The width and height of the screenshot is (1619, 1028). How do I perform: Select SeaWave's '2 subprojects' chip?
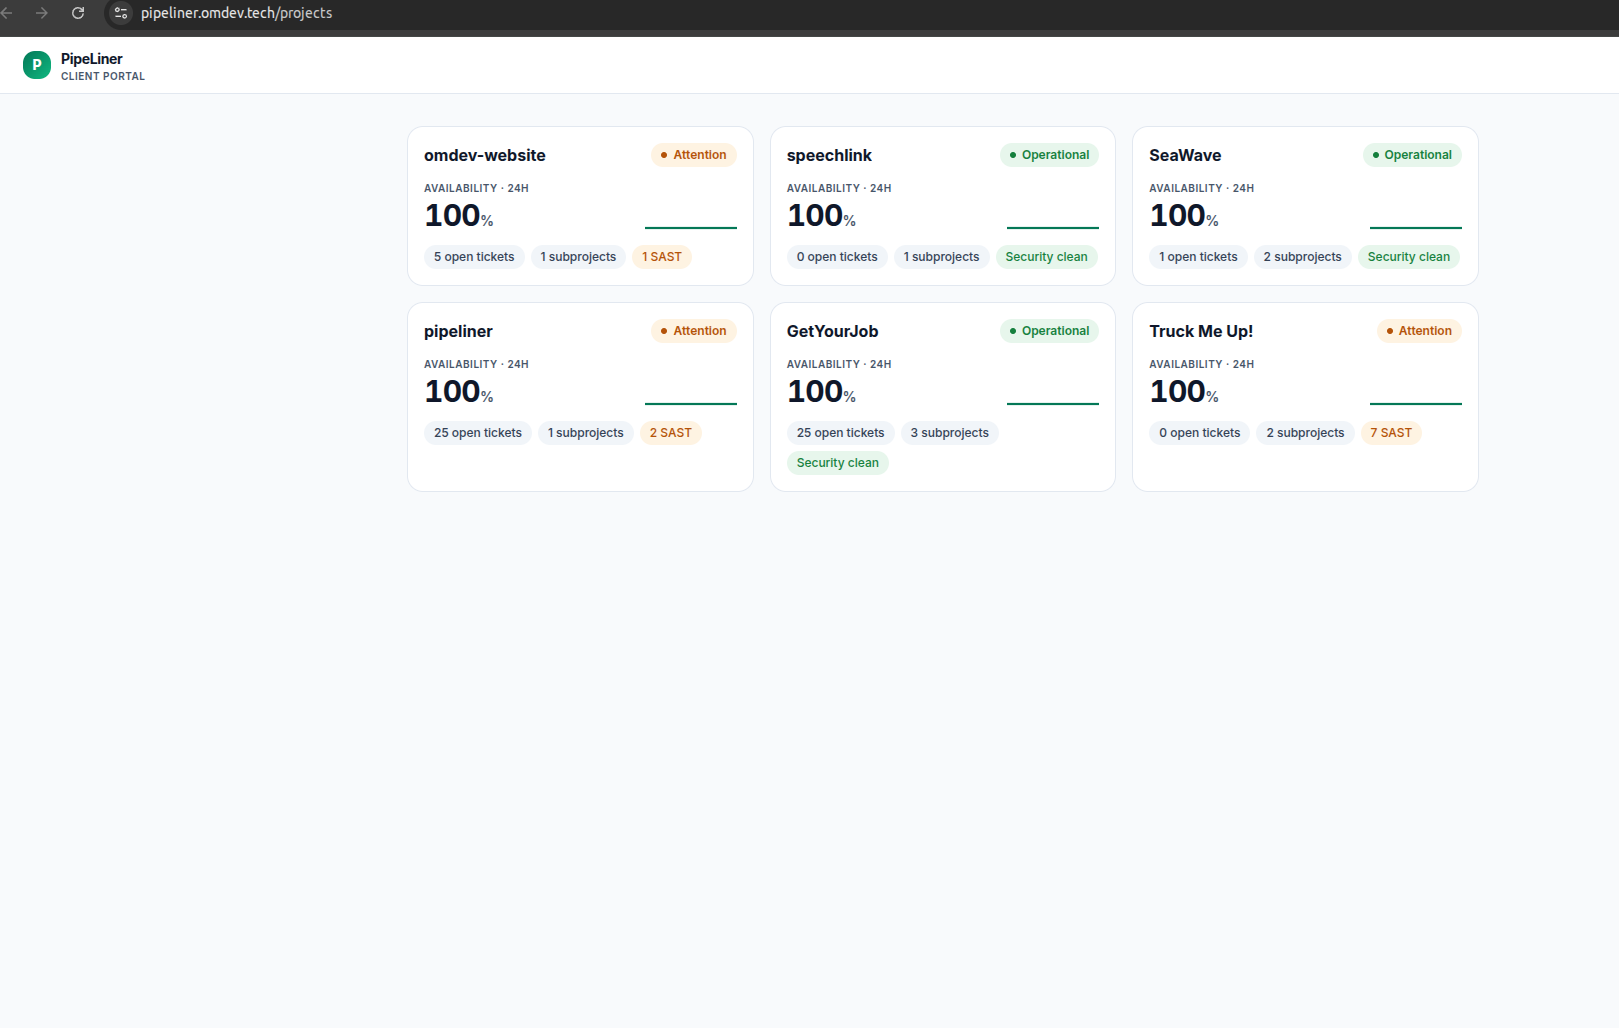(1302, 257)
